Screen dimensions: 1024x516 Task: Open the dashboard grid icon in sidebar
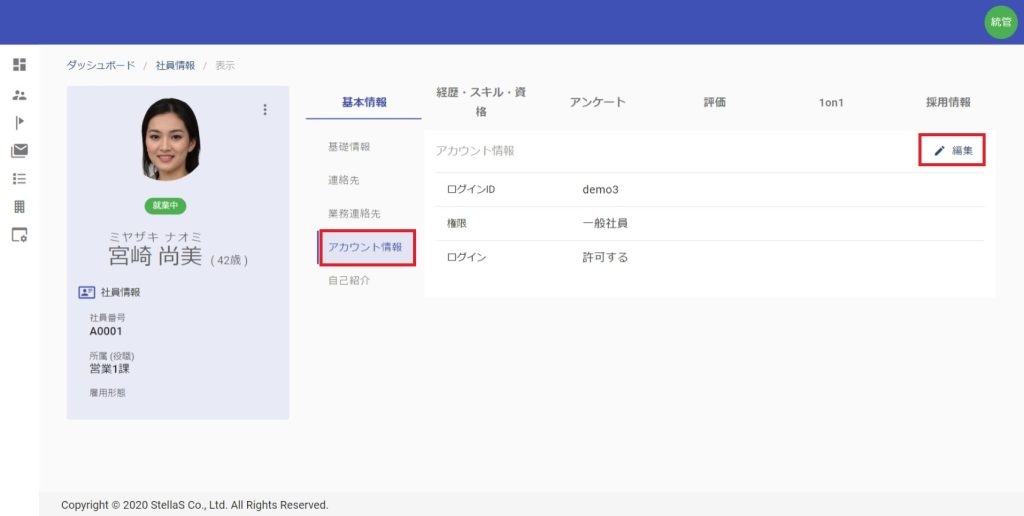(x=19, y=65)
